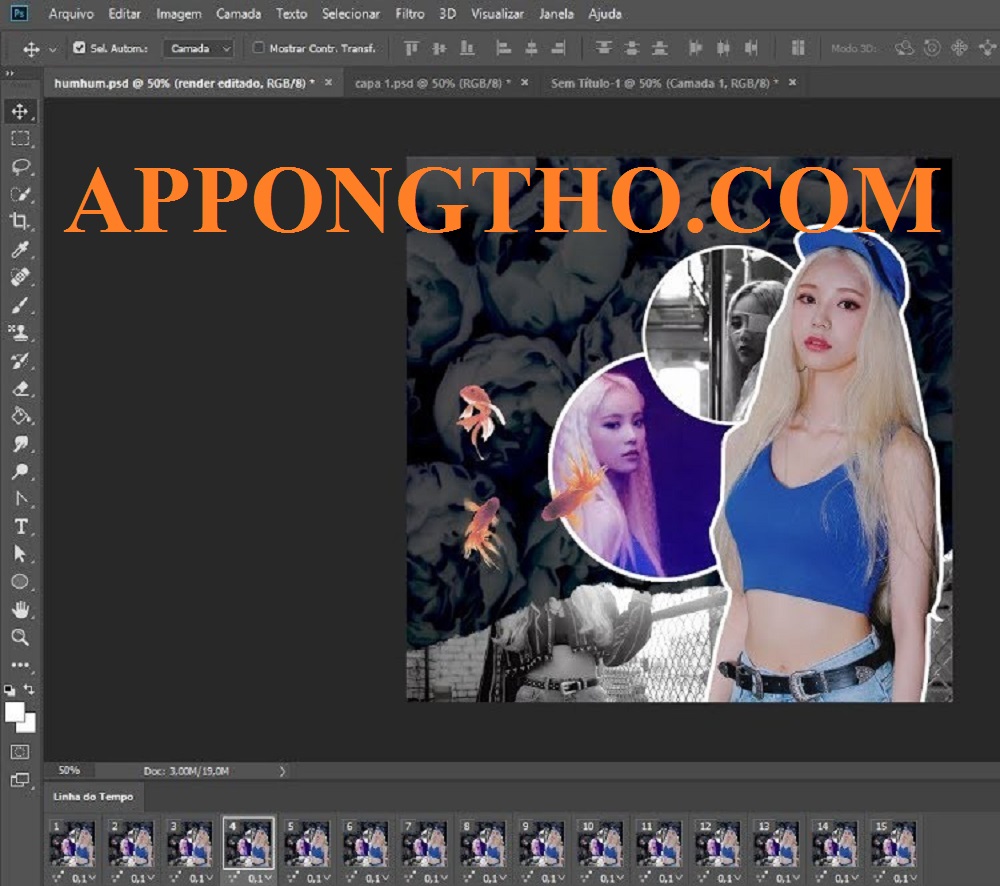Viewport: 1000px width, 886px height.
Task: Click the Auto-Align Layers icon
Action: pyautogui.click(x=798, y=48)
